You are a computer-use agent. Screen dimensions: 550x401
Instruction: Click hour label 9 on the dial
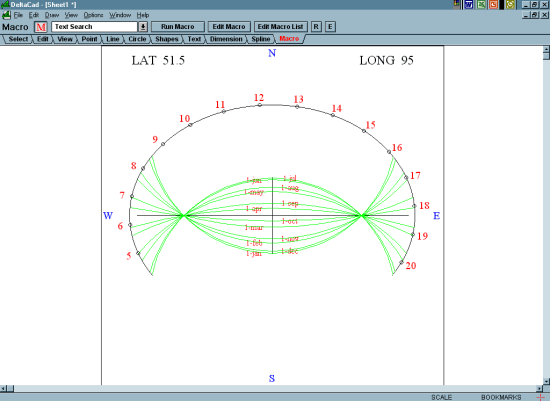click(x=155, y=140)
